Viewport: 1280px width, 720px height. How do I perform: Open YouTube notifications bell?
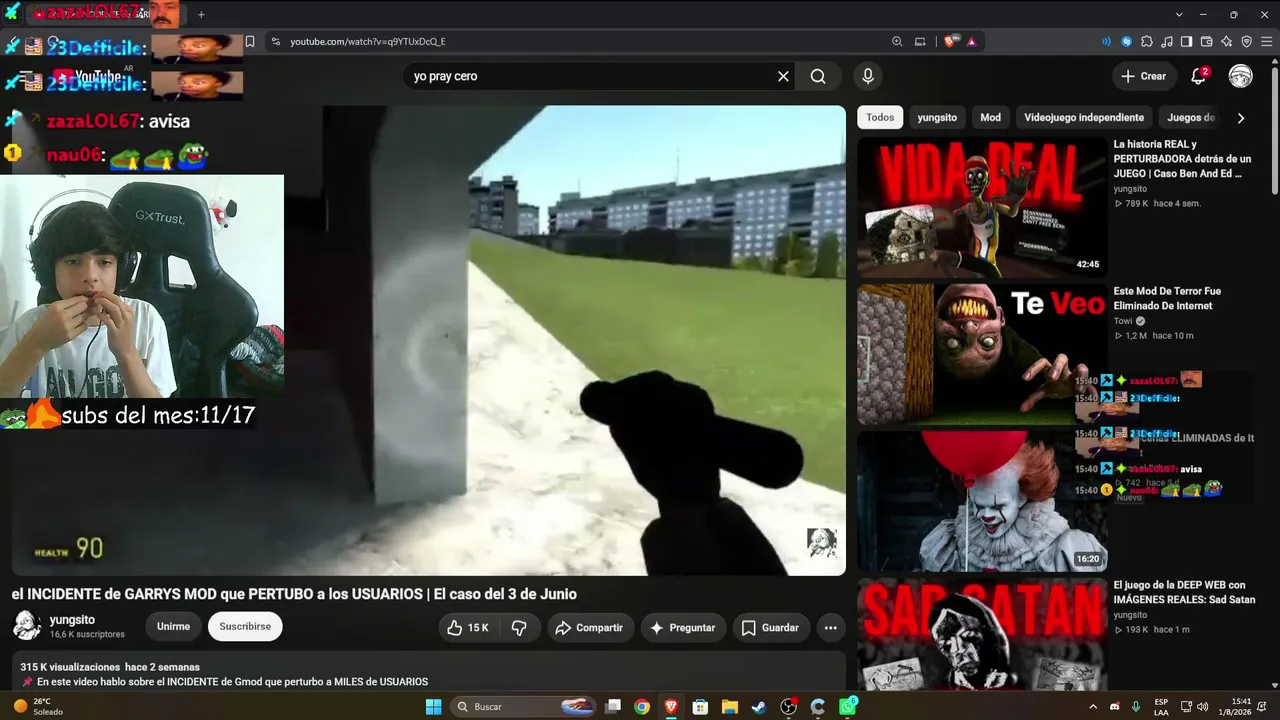[x=1198, y=76]
